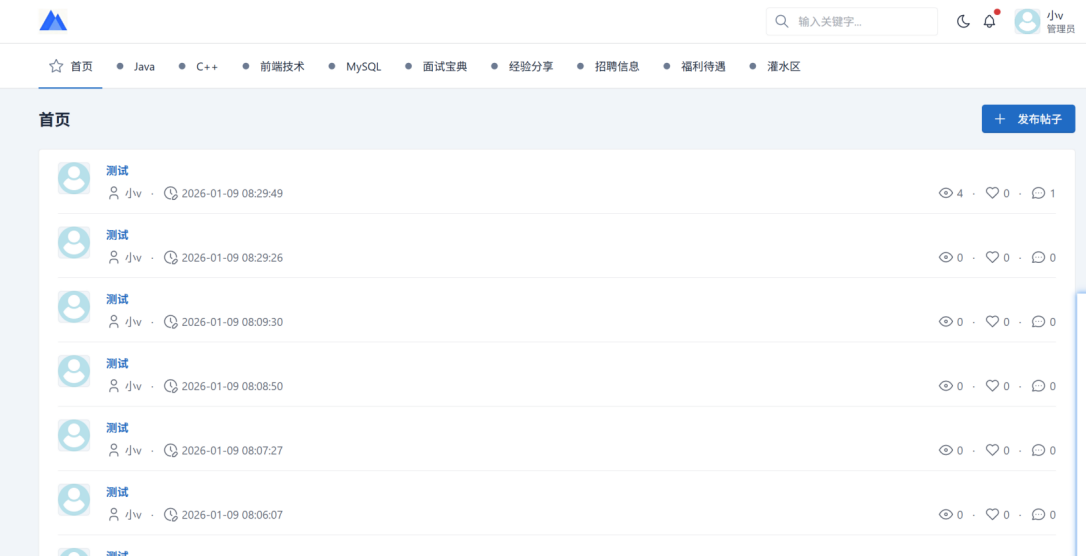Open the 测试 post dated 08:07:27
1087x556 pixels.
117,428
